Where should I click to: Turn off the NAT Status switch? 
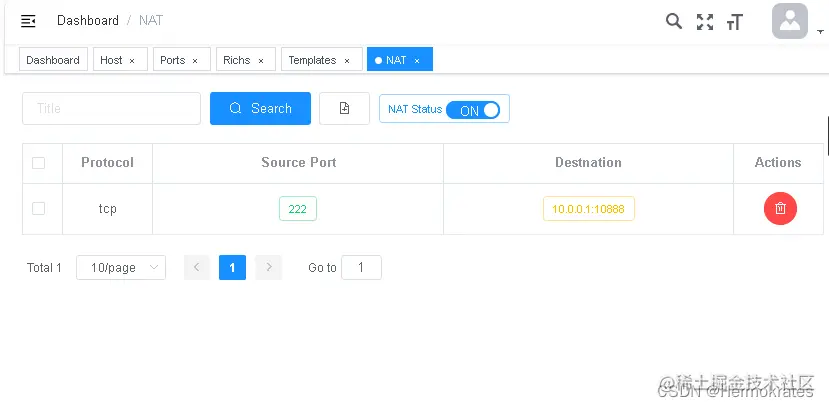coord(473,110)
